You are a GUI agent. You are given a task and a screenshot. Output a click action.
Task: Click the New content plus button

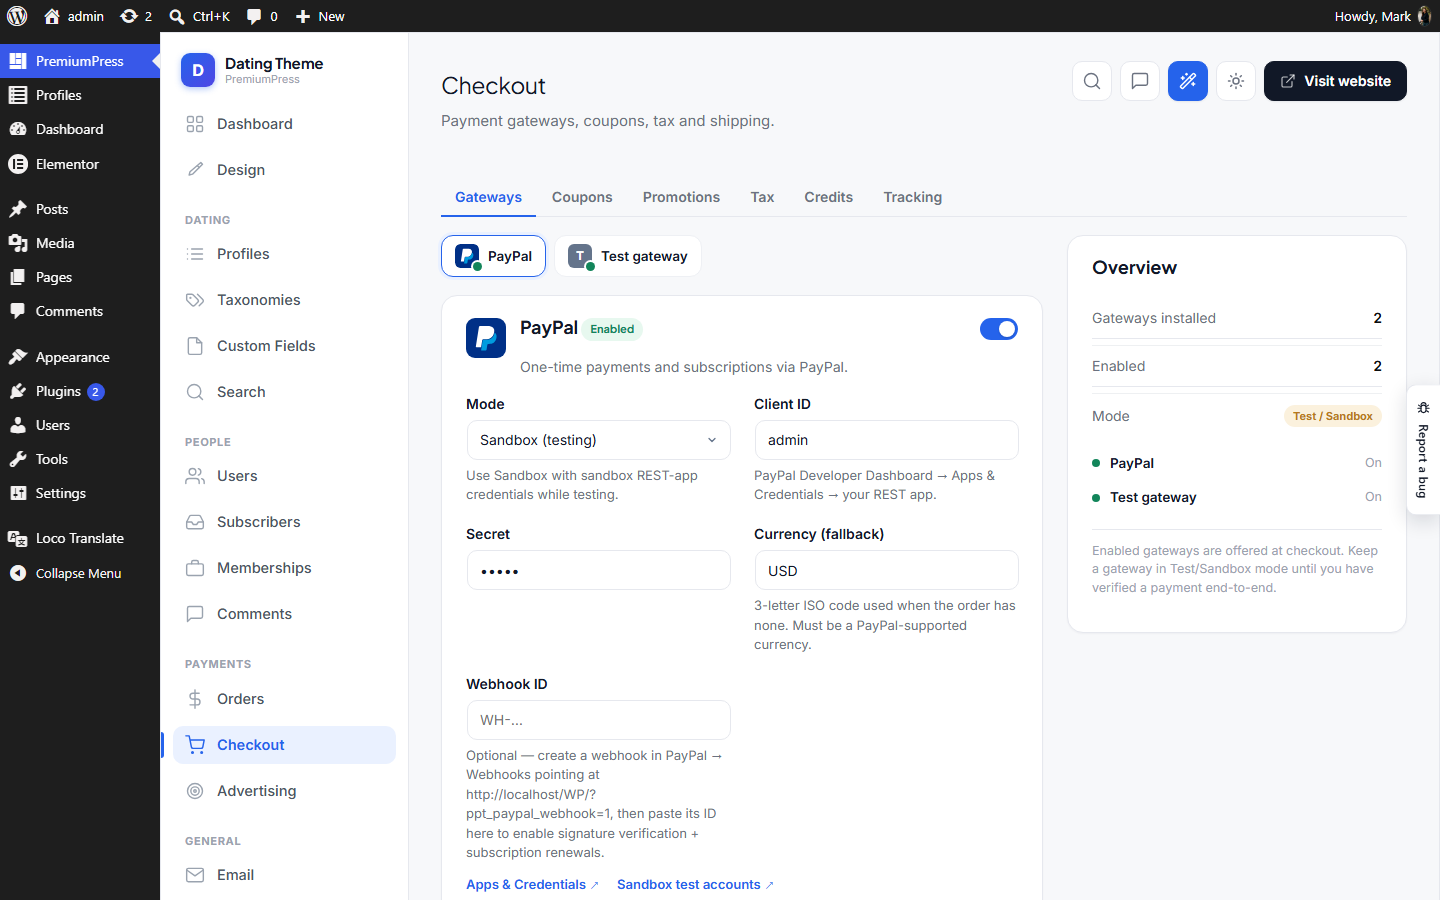(320, 16)
